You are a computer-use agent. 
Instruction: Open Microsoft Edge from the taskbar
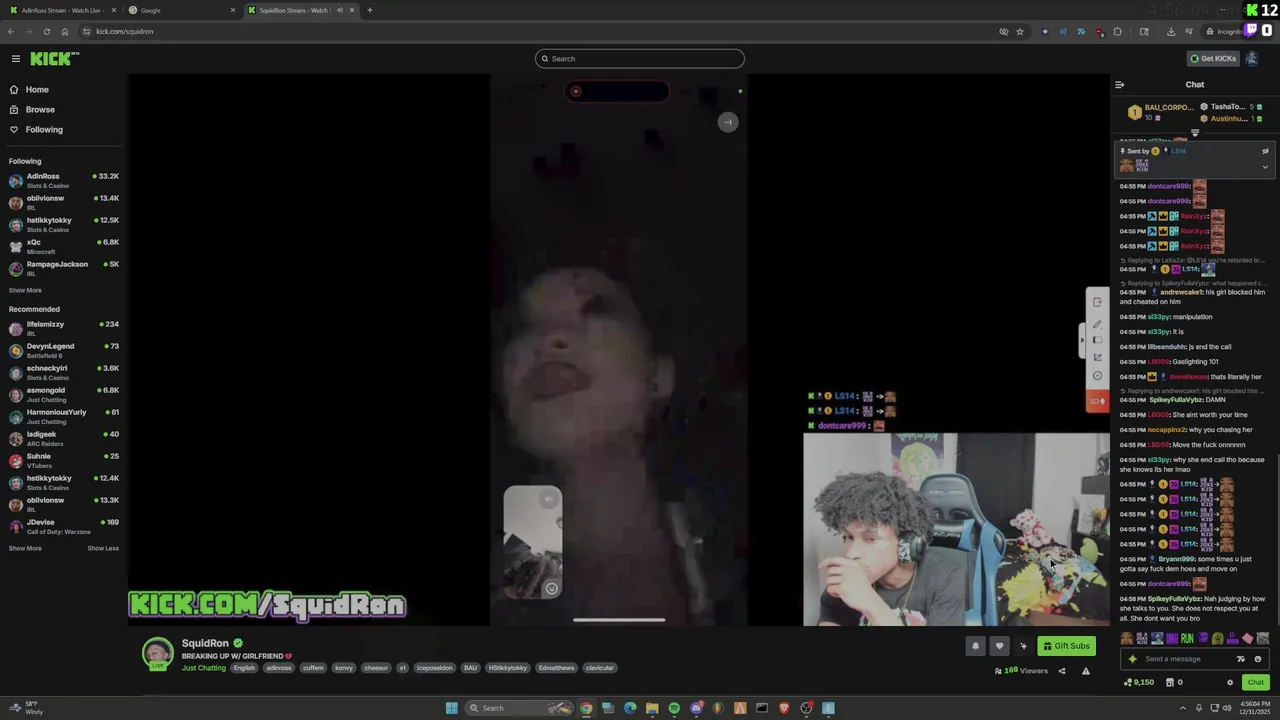click(x=630, y=708)
